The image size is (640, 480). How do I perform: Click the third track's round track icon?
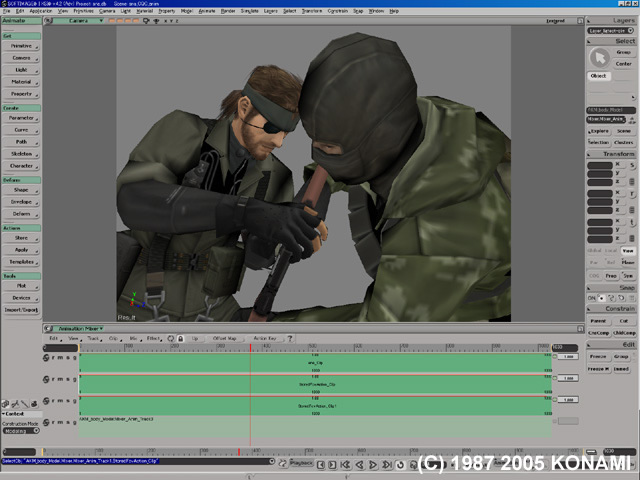tap(46, 401)
